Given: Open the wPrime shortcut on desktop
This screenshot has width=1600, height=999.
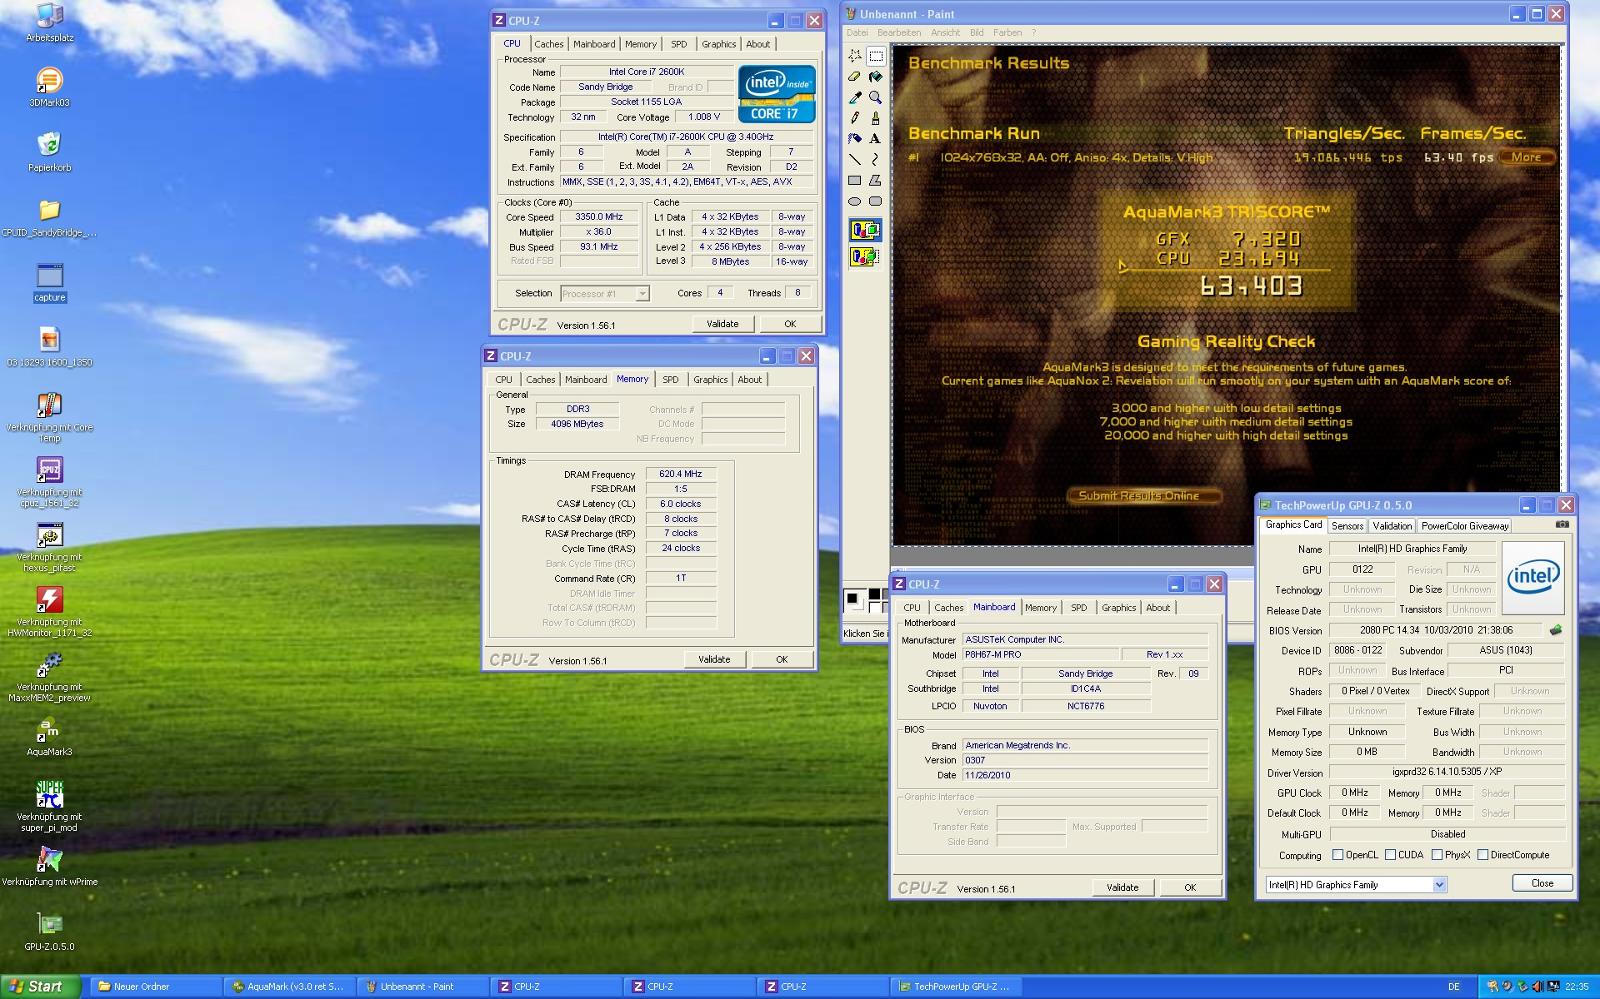Looking at the screenshot, I should pyautogui.click(x=49, y=866).
